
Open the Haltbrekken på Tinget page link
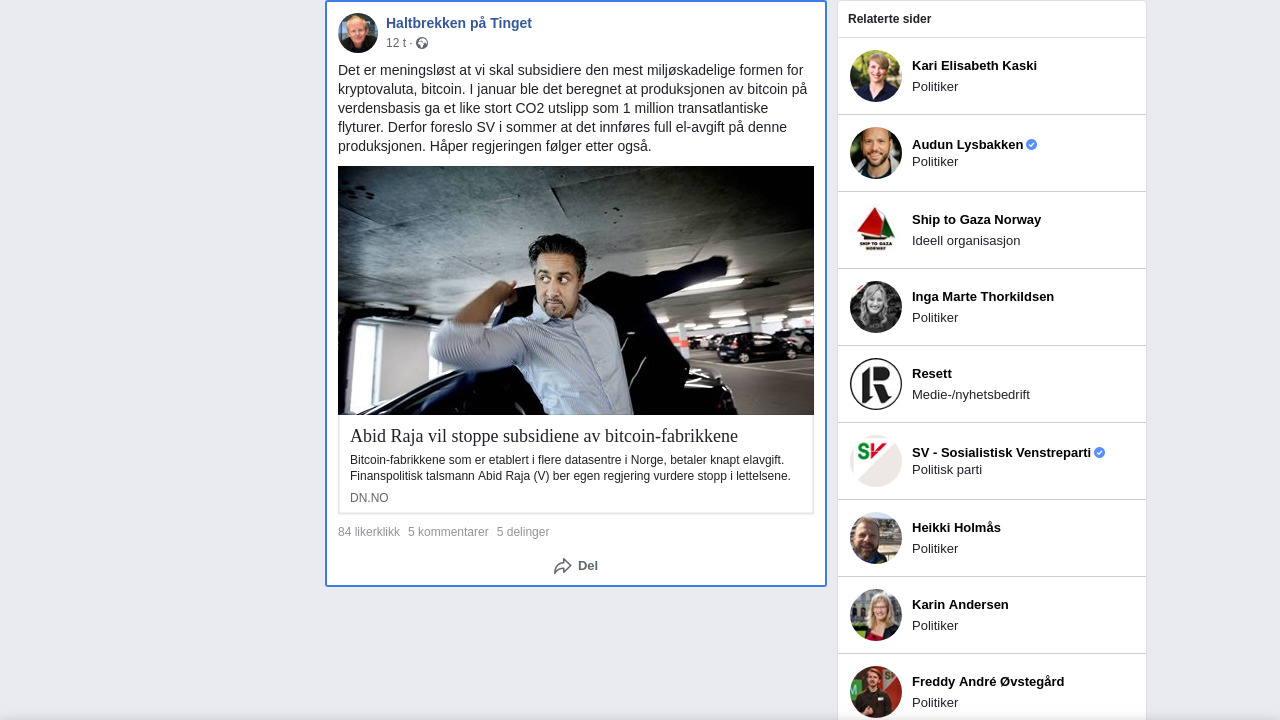[459, 23]
